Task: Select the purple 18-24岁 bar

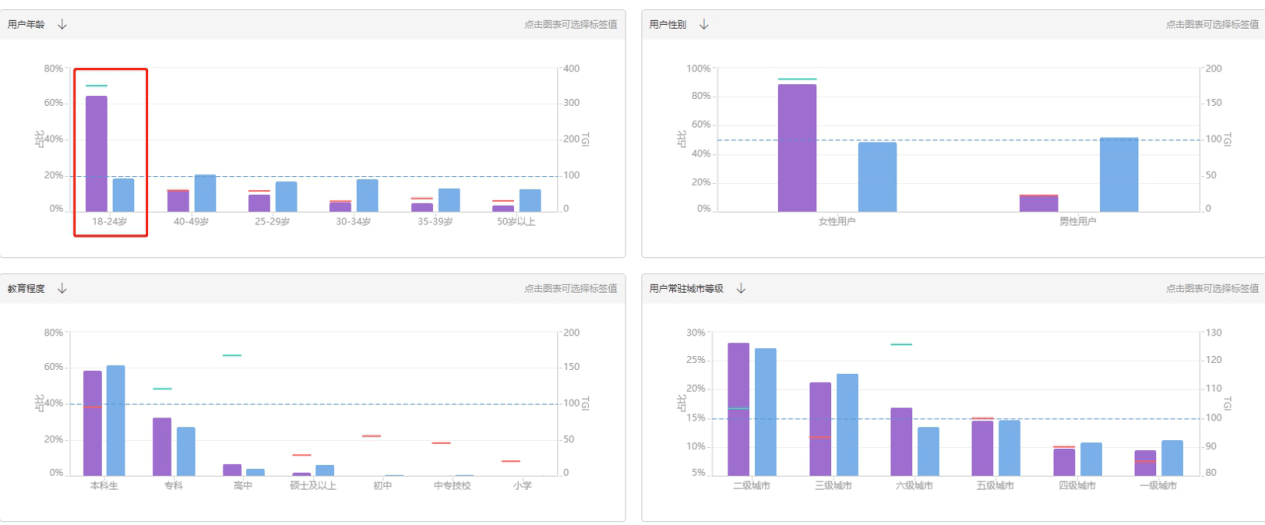Action: 96,155
